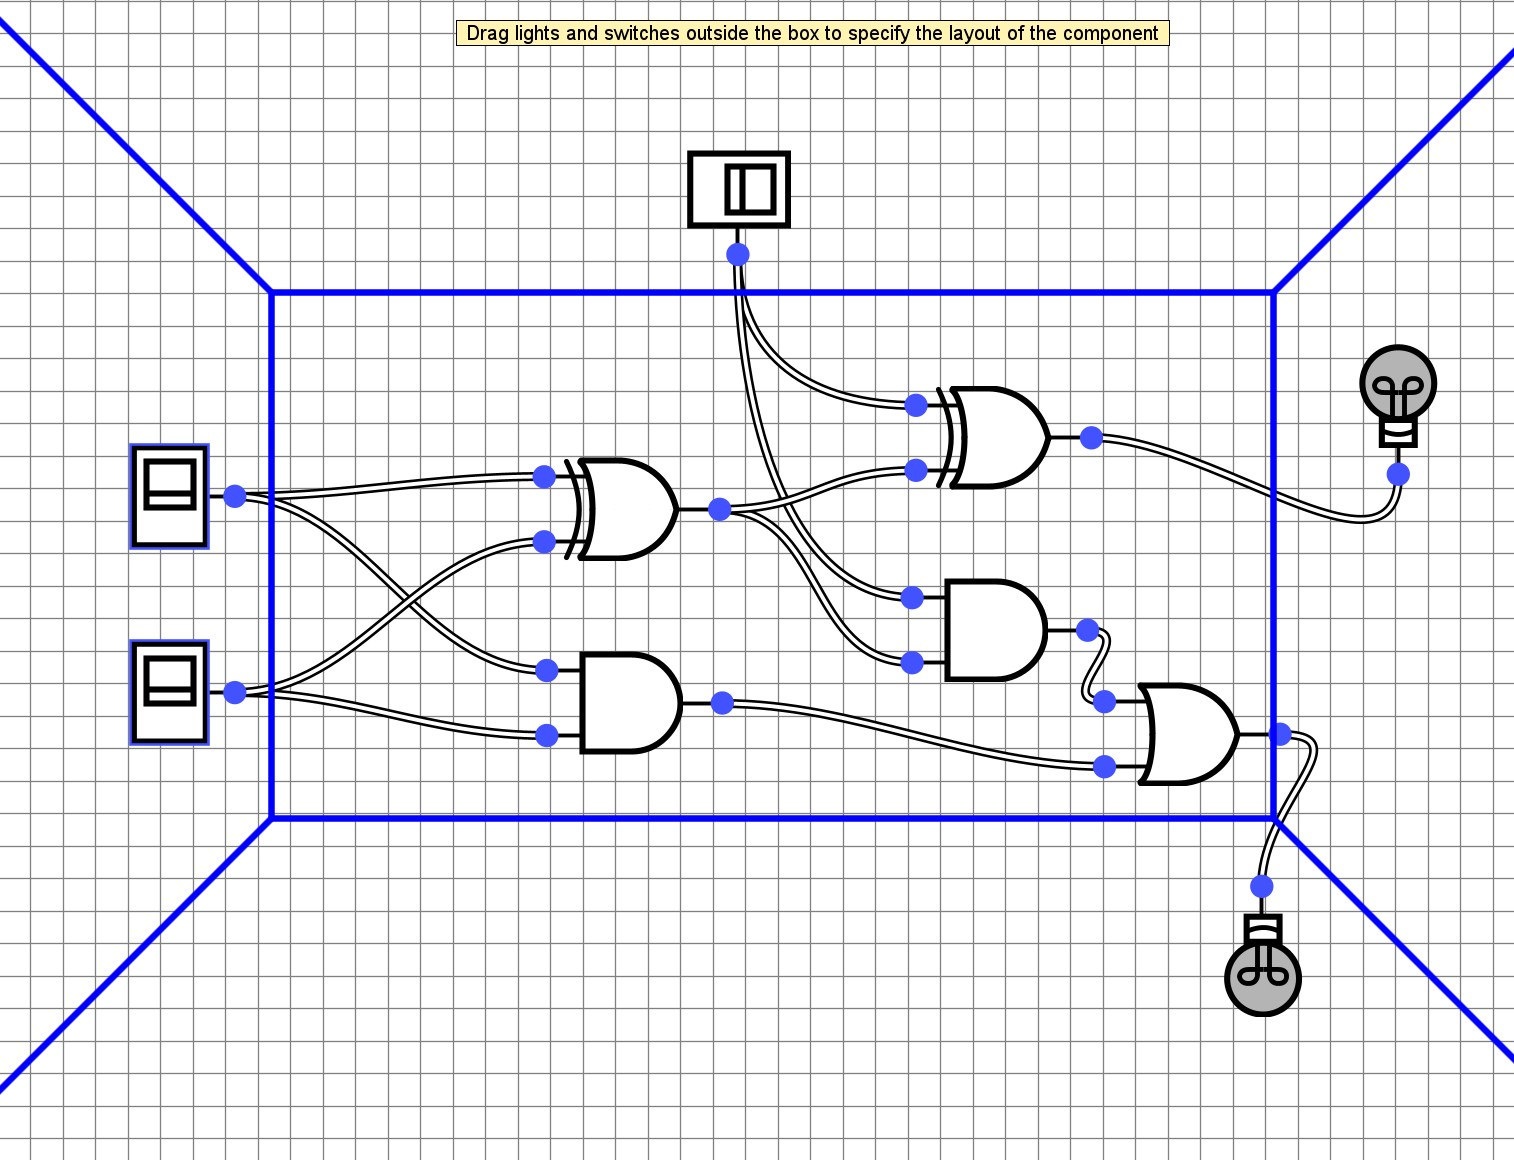Select the upside-down light bulb at bottom right
This screenshot has width=1514, height=1160.
click(1263, 966)
